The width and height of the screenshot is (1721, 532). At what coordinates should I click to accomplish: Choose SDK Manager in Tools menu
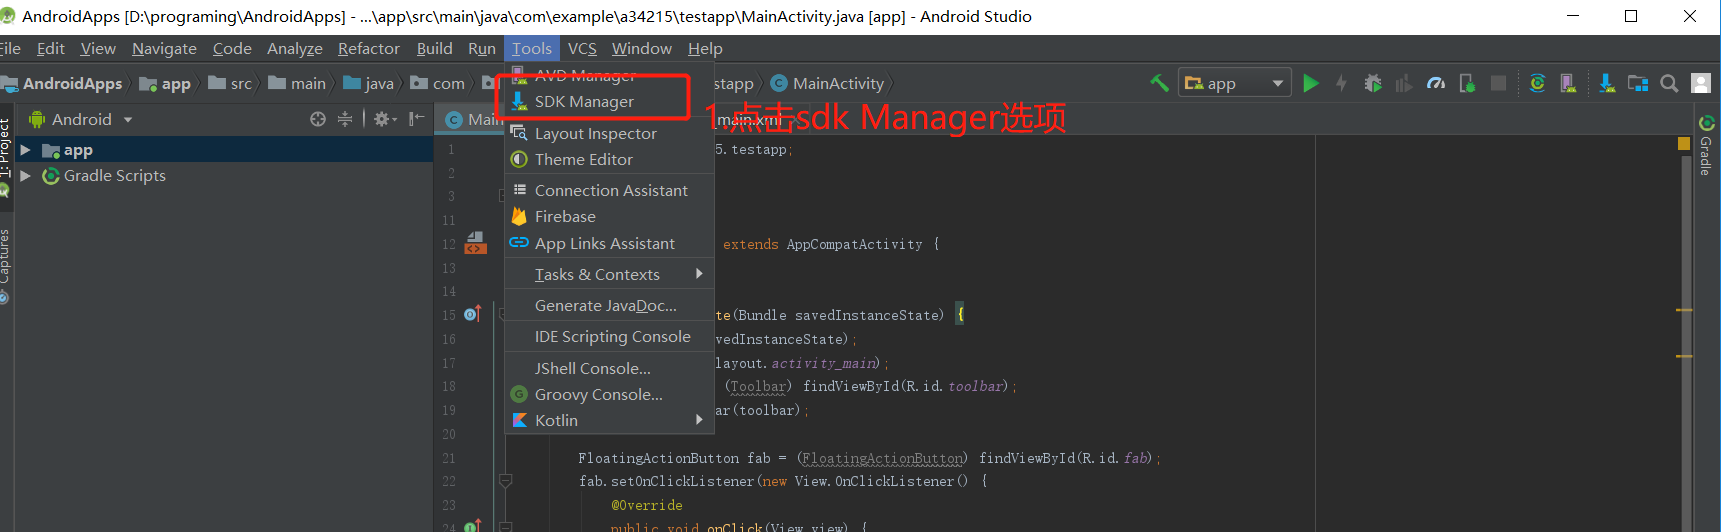pos(609,102)
